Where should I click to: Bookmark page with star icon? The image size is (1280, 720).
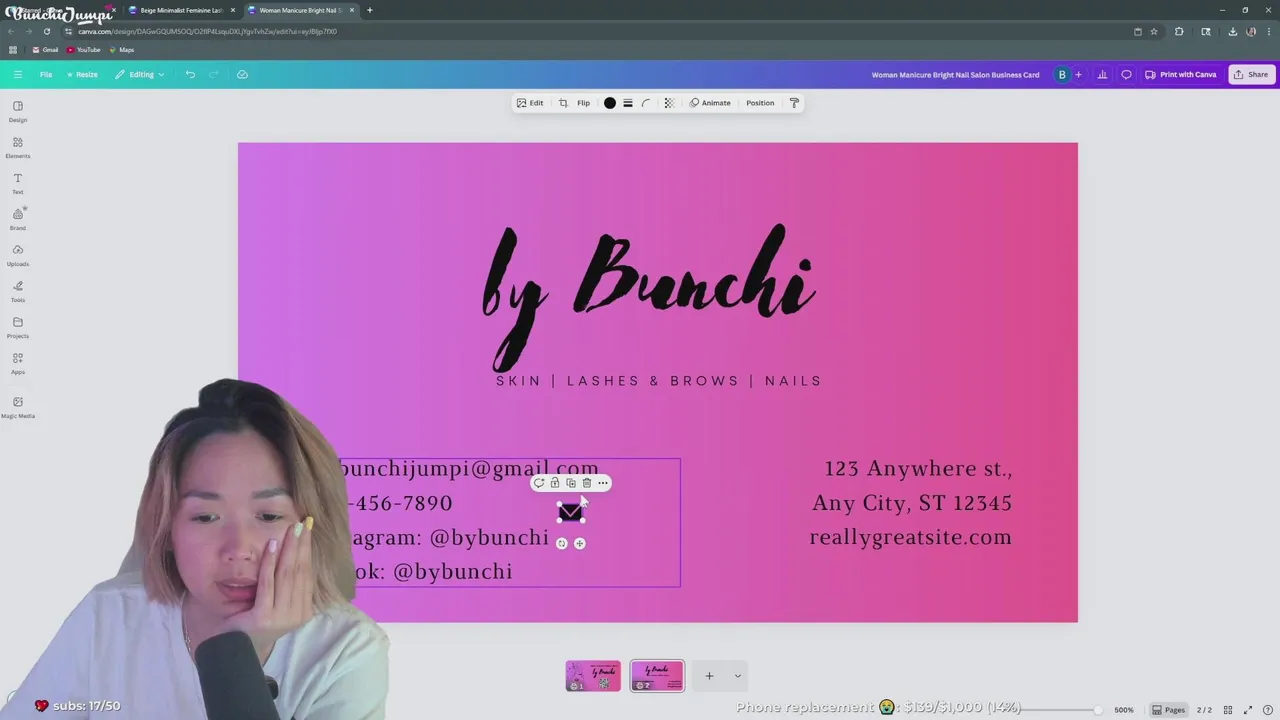1154,31
